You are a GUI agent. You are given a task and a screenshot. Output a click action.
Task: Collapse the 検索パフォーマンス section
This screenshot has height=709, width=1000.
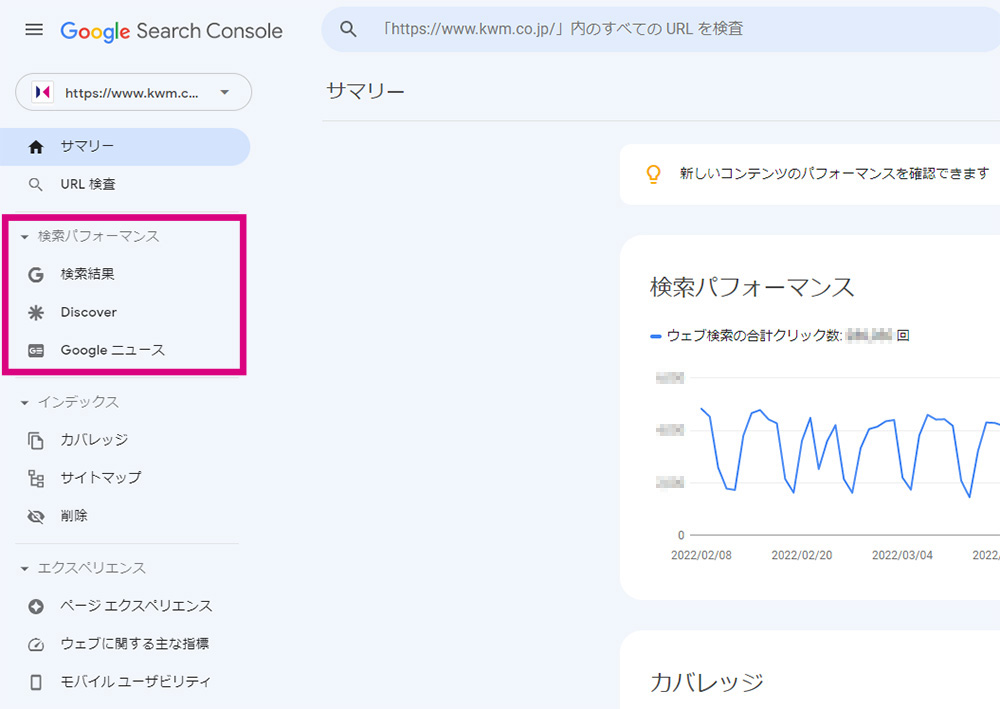point(24,237)
